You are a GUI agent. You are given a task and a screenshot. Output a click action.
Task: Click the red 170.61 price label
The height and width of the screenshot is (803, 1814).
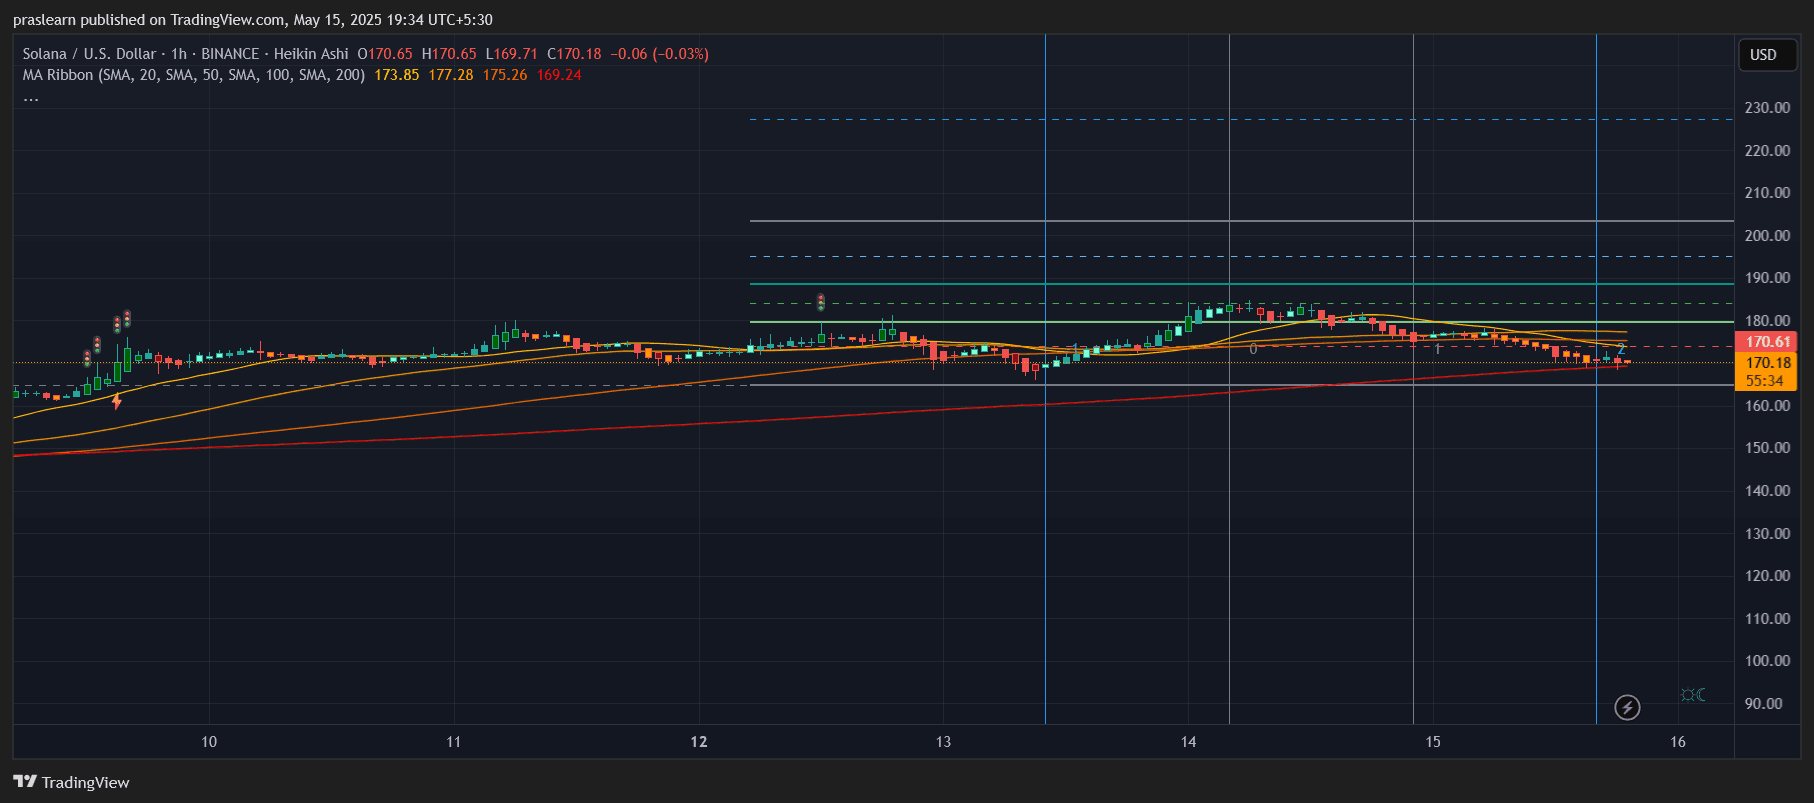[x=1767, y=342]
